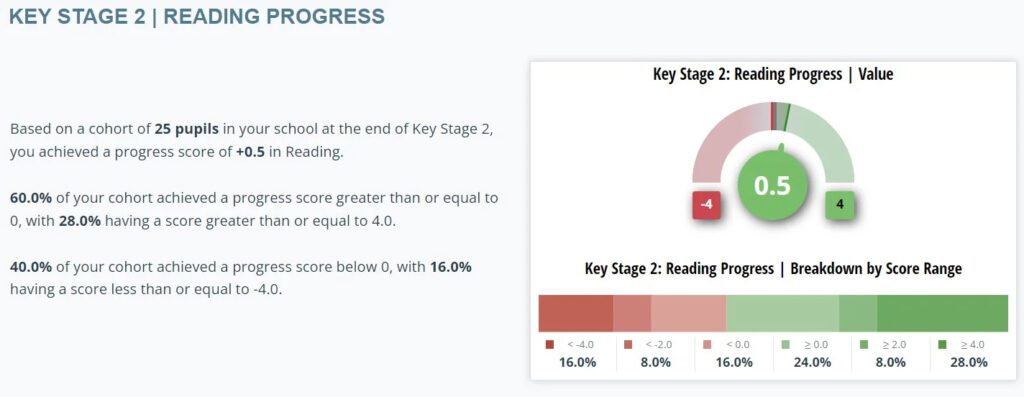Select the light green ≥ 0.0 legend swatch
This screenshot has width=1024, height=397.
tap(785, 345)
